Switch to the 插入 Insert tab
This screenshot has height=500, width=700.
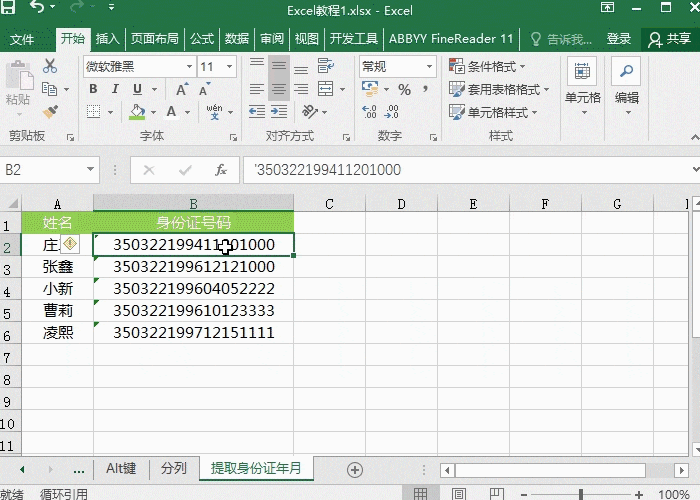pyautogui.click(x=108, y=39)
